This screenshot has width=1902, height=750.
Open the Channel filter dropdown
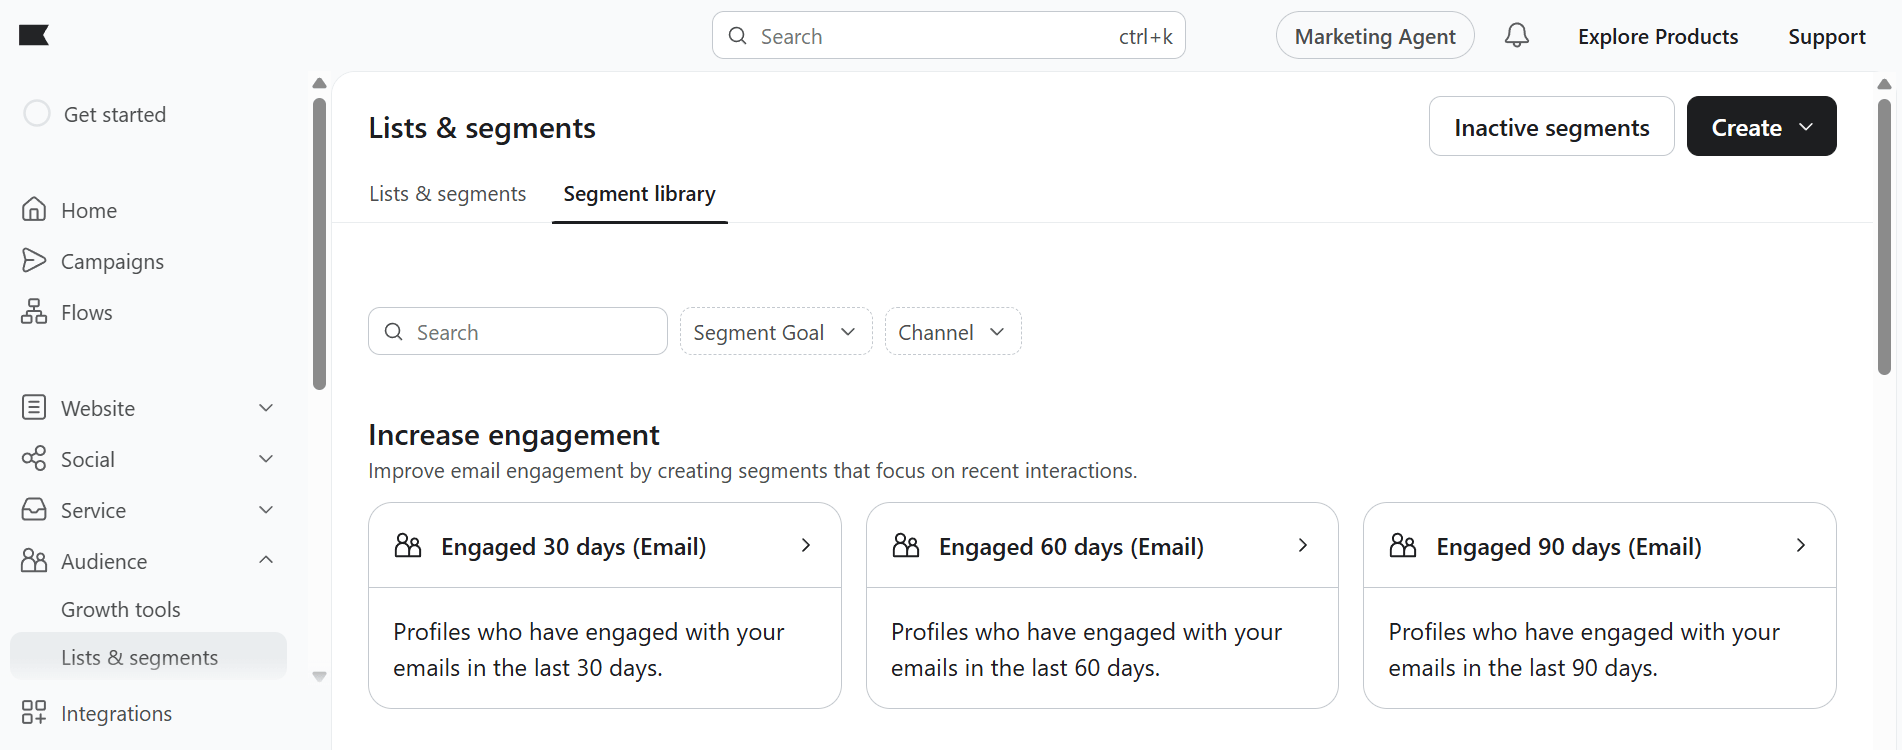953,331
